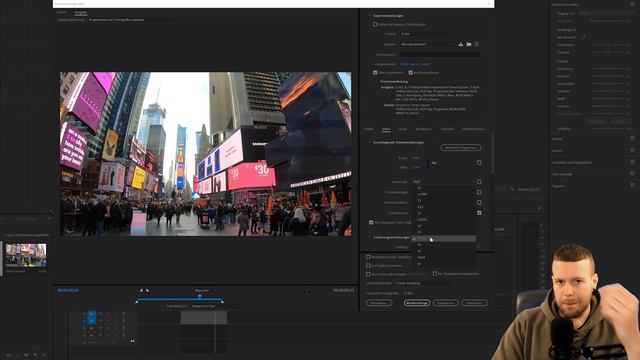Open the Veröffentlichen tab
The height and width of the screenshot is (360, 640).
click(x=473, y=129)
